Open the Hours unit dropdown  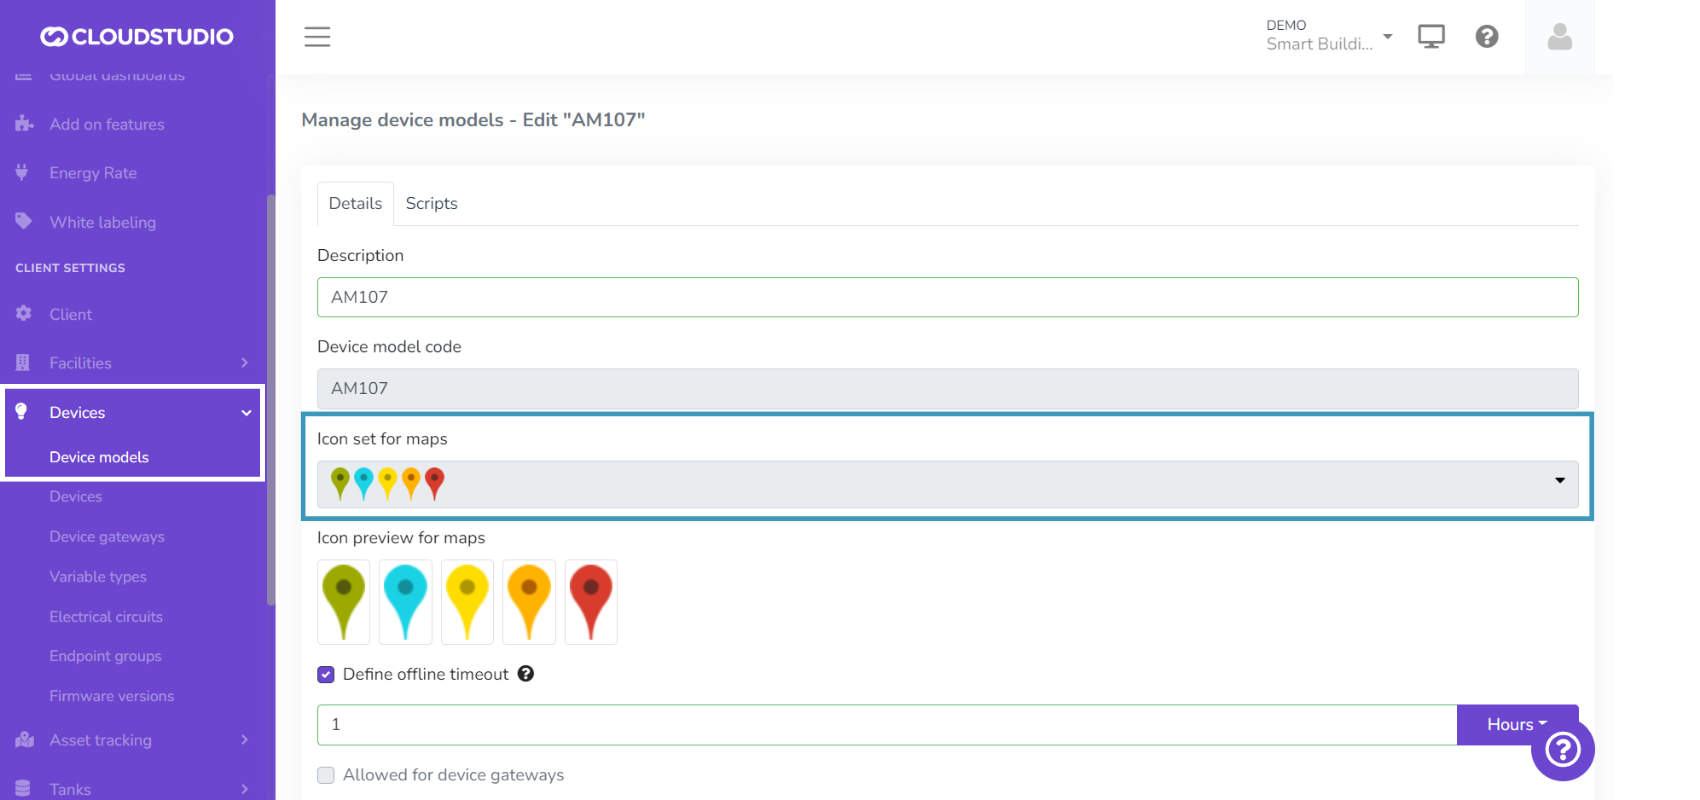(x=1516, y=725)
